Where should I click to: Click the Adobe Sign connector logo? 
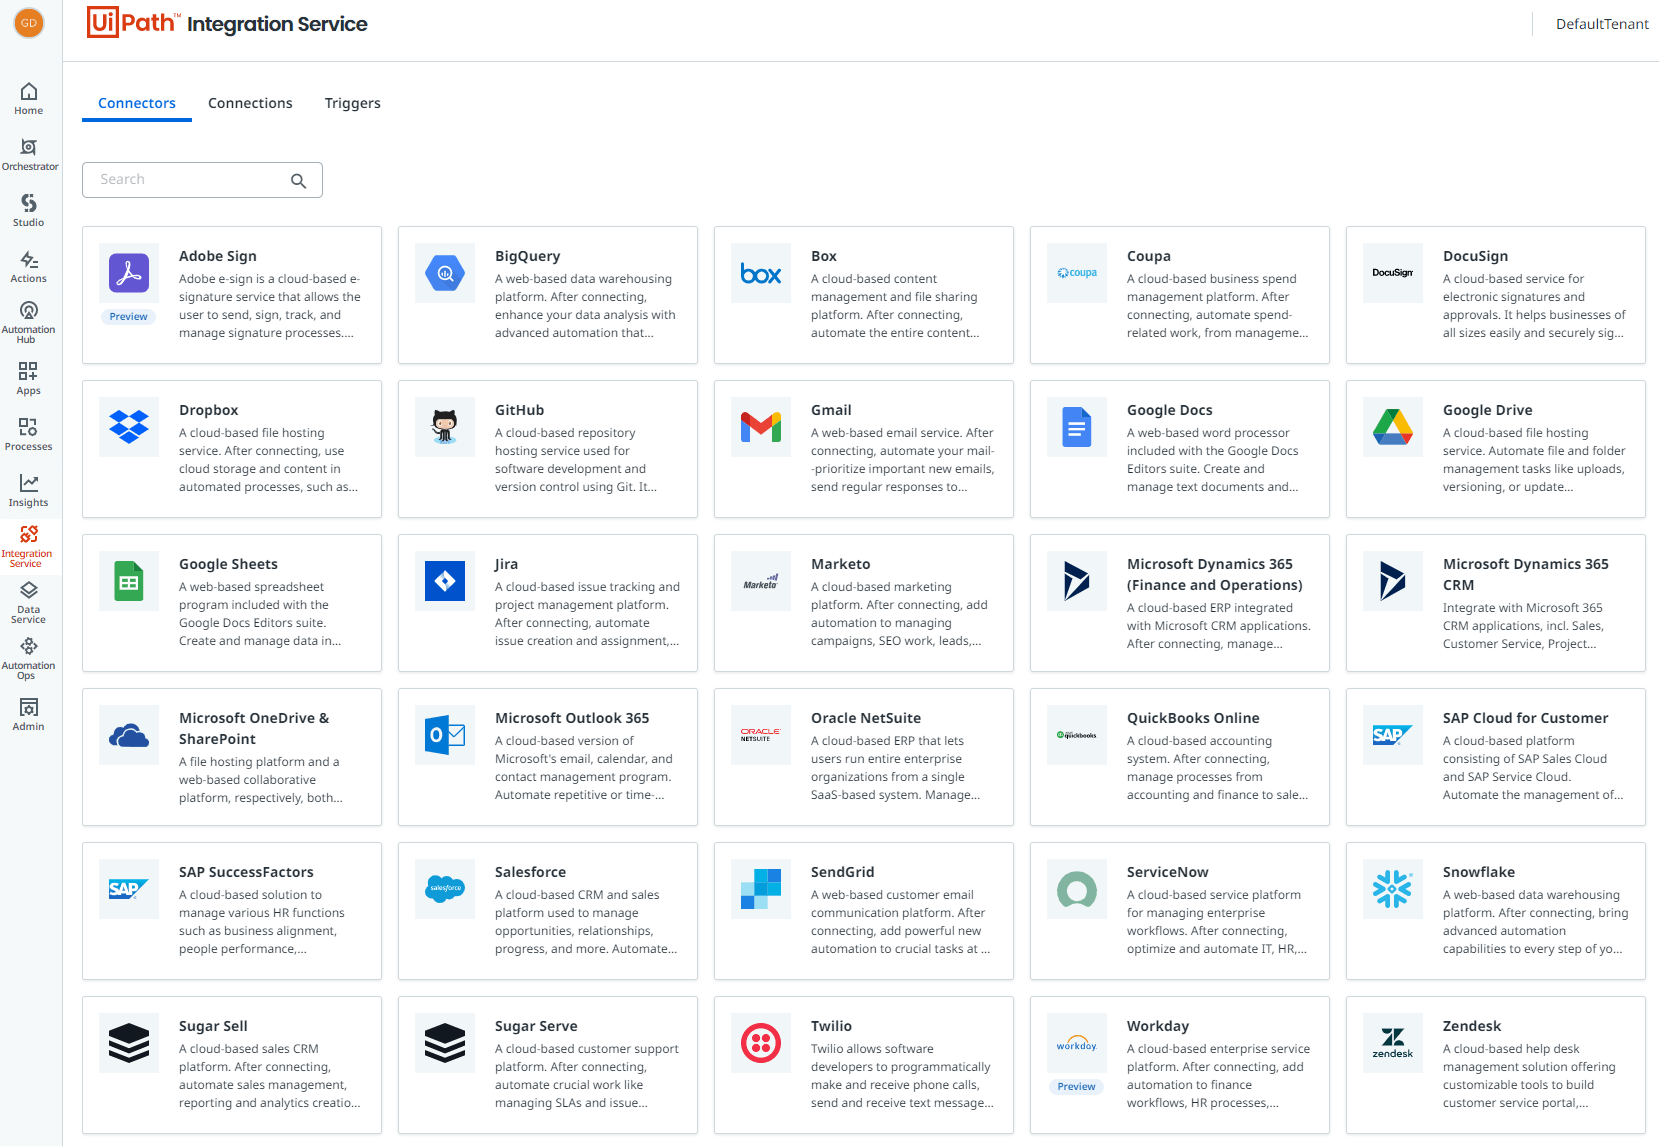[x=129, y=273]
